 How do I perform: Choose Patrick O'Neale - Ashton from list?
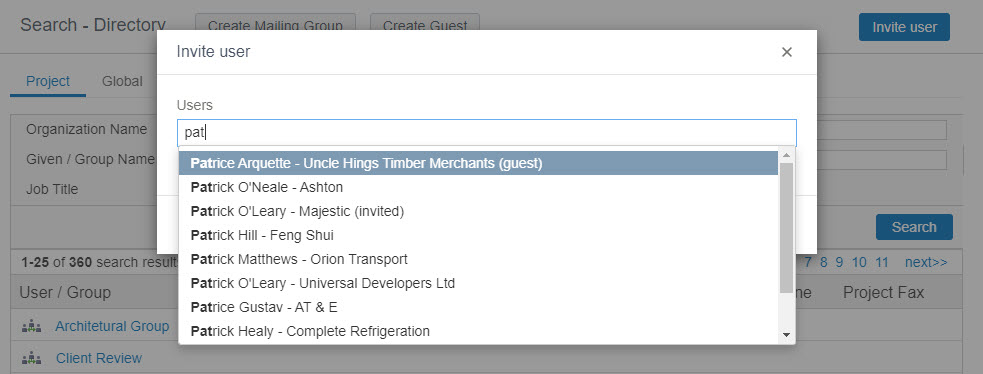pyautogui.click(x=478, y=187)
